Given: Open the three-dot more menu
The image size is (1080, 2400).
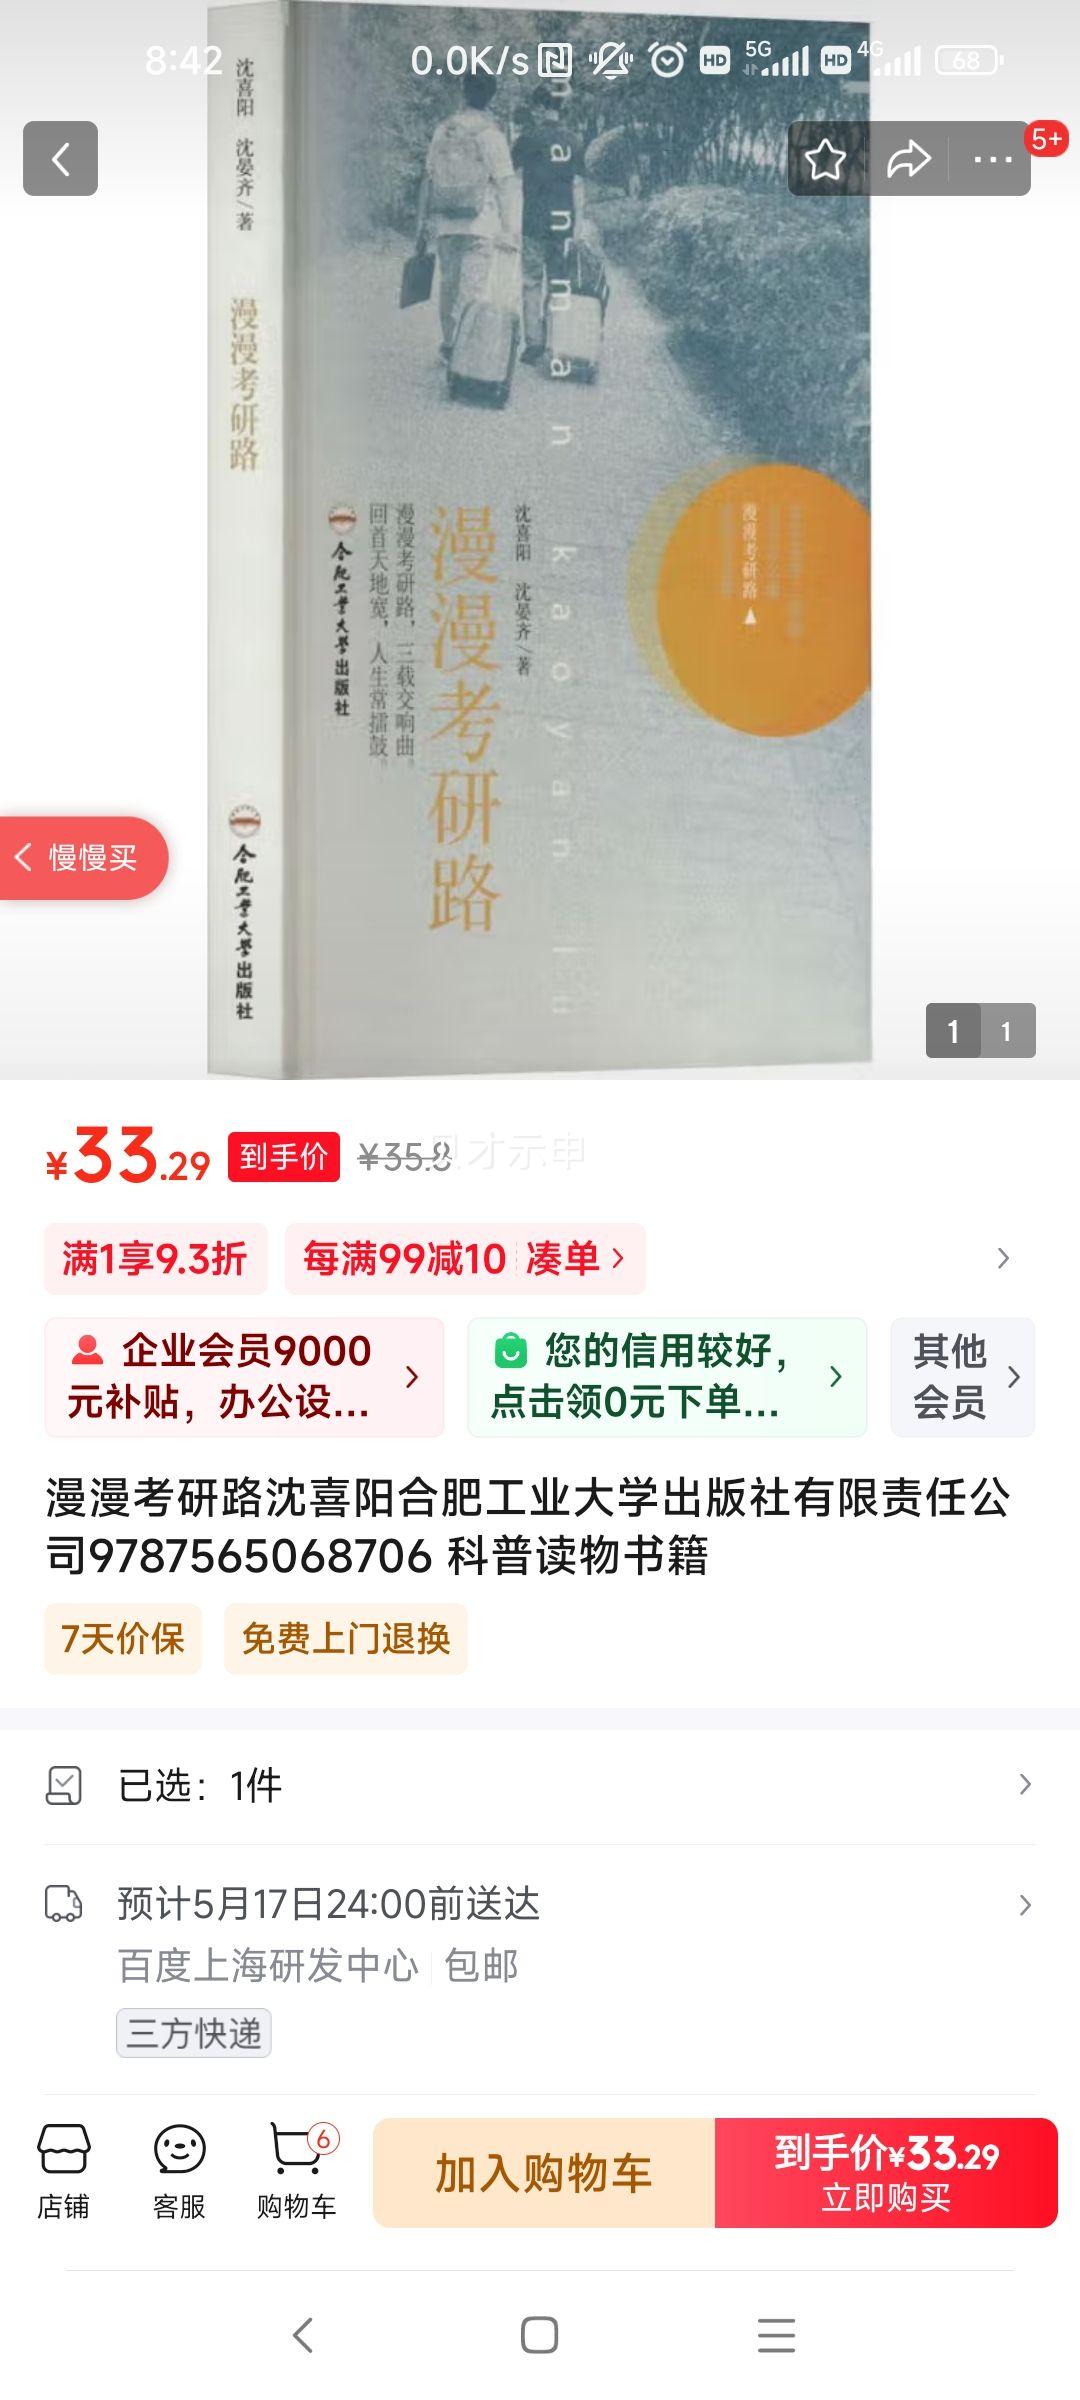Looking at the screenshot, I should (992, 159).
